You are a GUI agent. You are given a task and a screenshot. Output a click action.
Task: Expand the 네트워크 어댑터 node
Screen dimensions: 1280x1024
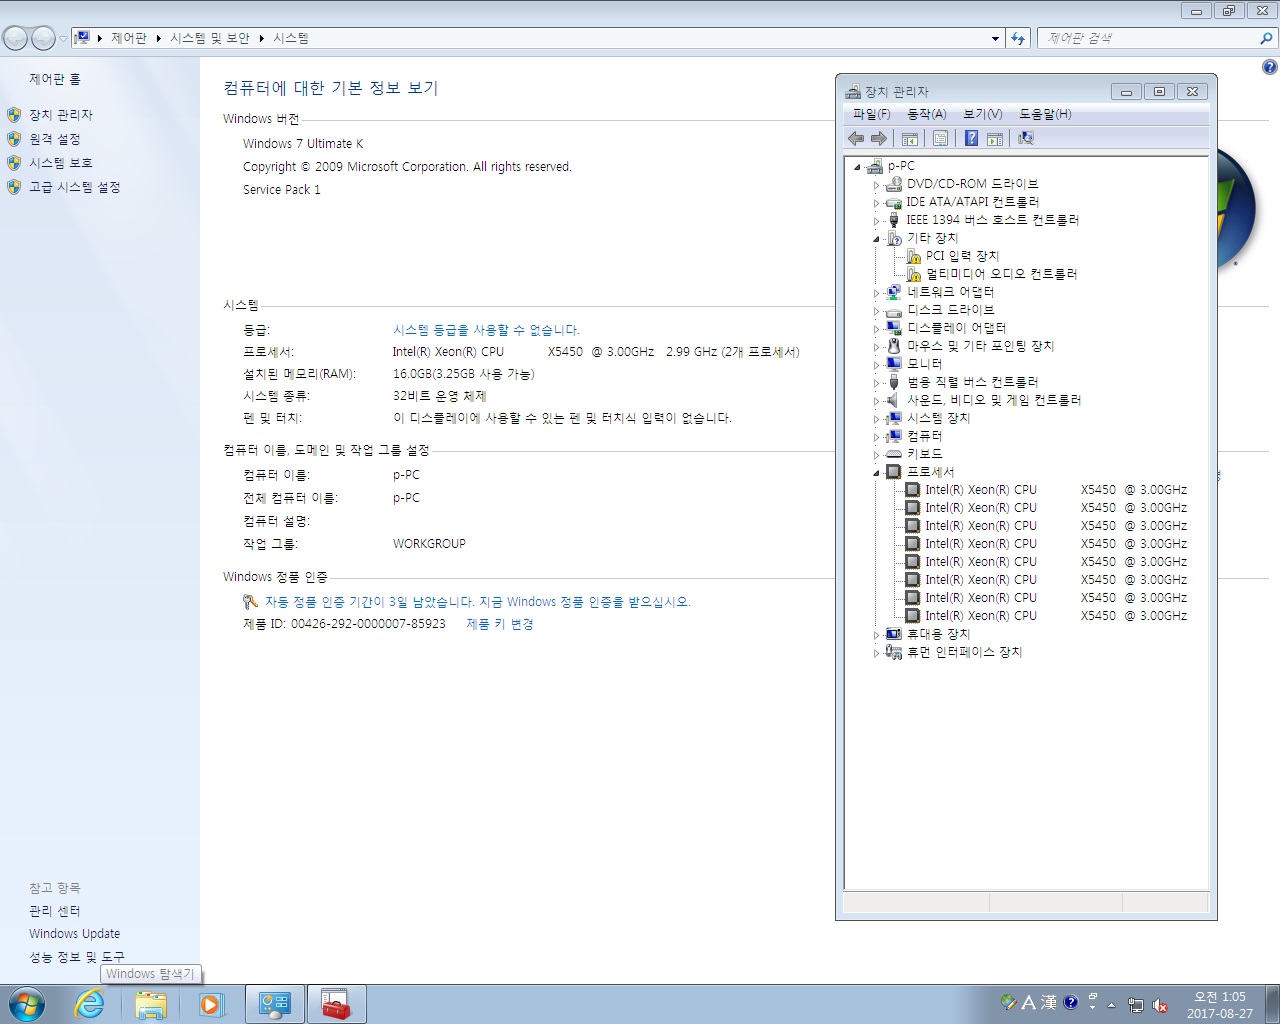tap(876, 293)
